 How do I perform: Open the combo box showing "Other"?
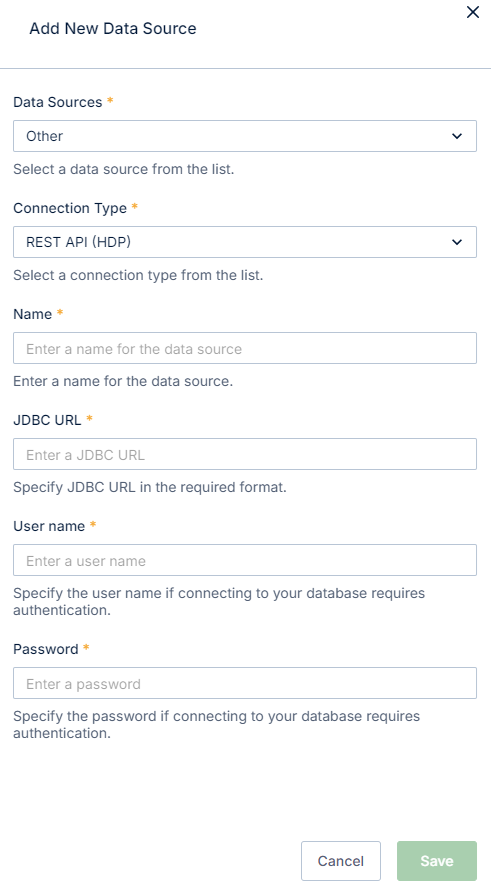245,136
